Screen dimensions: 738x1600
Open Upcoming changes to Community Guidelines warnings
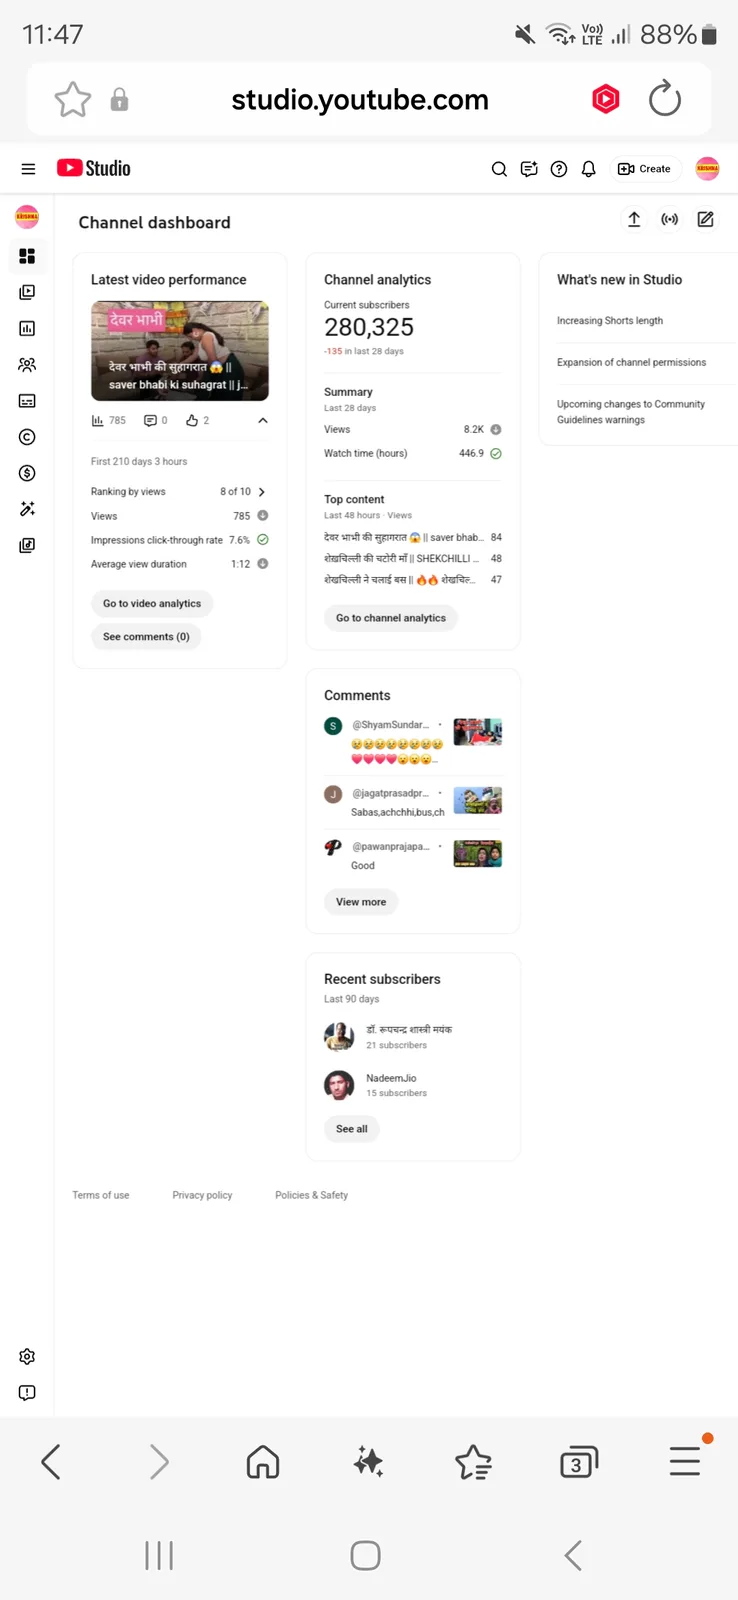[631, 412]
